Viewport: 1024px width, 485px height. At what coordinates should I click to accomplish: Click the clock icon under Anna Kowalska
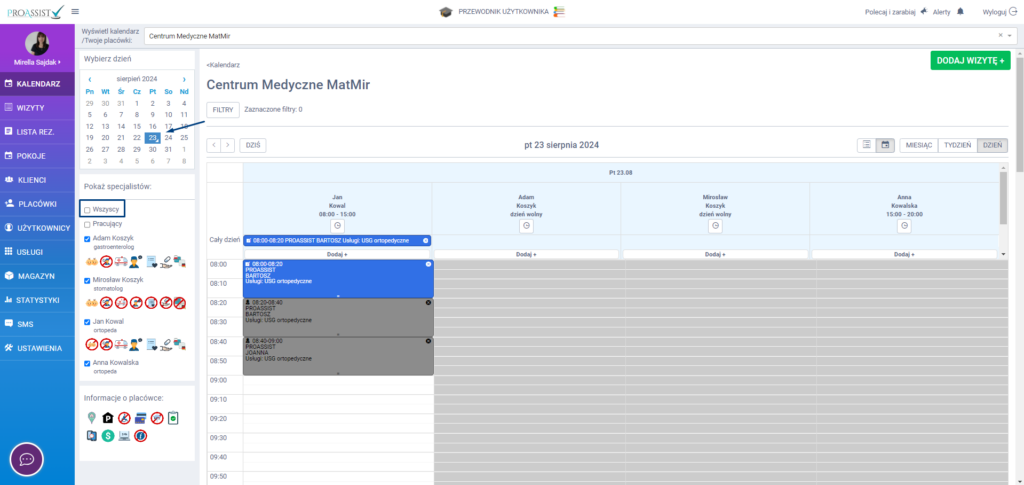pyautogui.click(x=904, y=226)
